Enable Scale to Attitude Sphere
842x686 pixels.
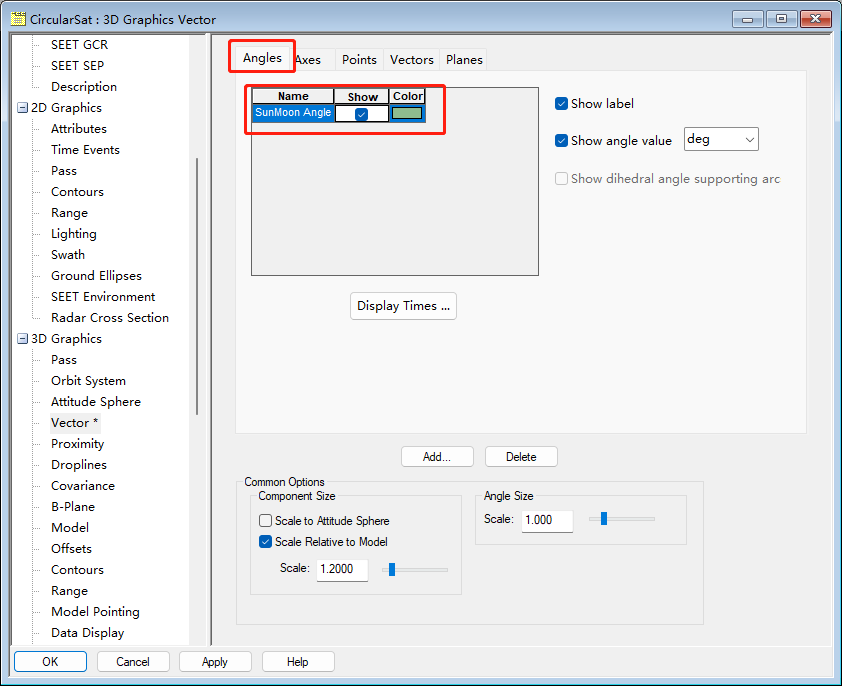[265, 520]
